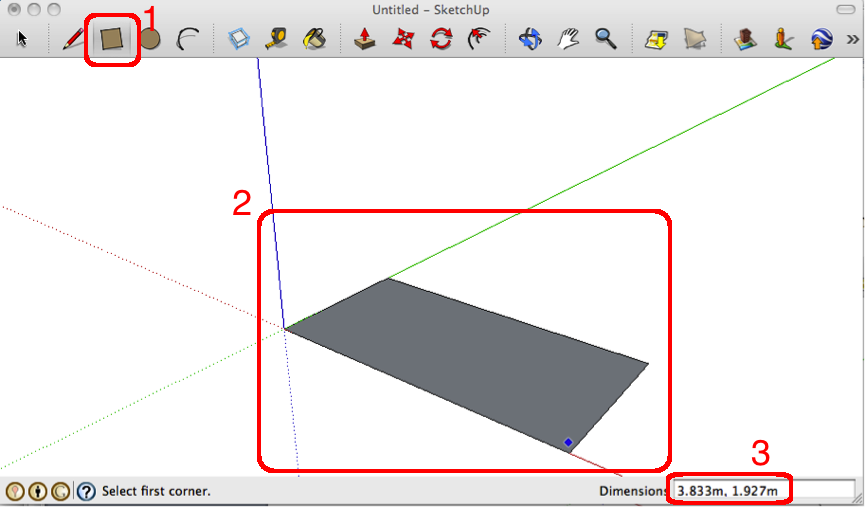Screen dimensions: 865x507
Task: Select the arrow Select tool
Action: click(x=23, y=39)
